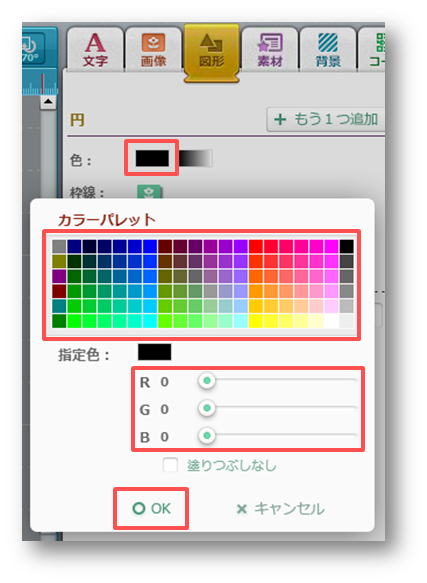
Task: Open the 素材 materials tab
Action: [x=270, y=49]
